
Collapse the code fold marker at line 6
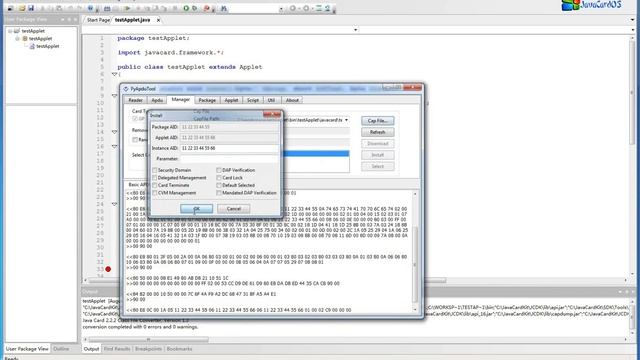[x=114, y=74]
